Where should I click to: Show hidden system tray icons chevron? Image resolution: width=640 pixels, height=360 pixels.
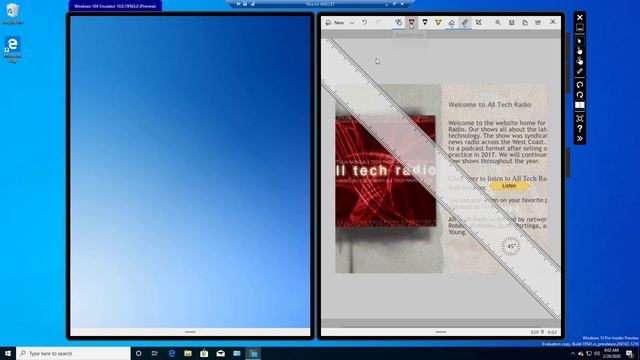click(x=572, y=353)
